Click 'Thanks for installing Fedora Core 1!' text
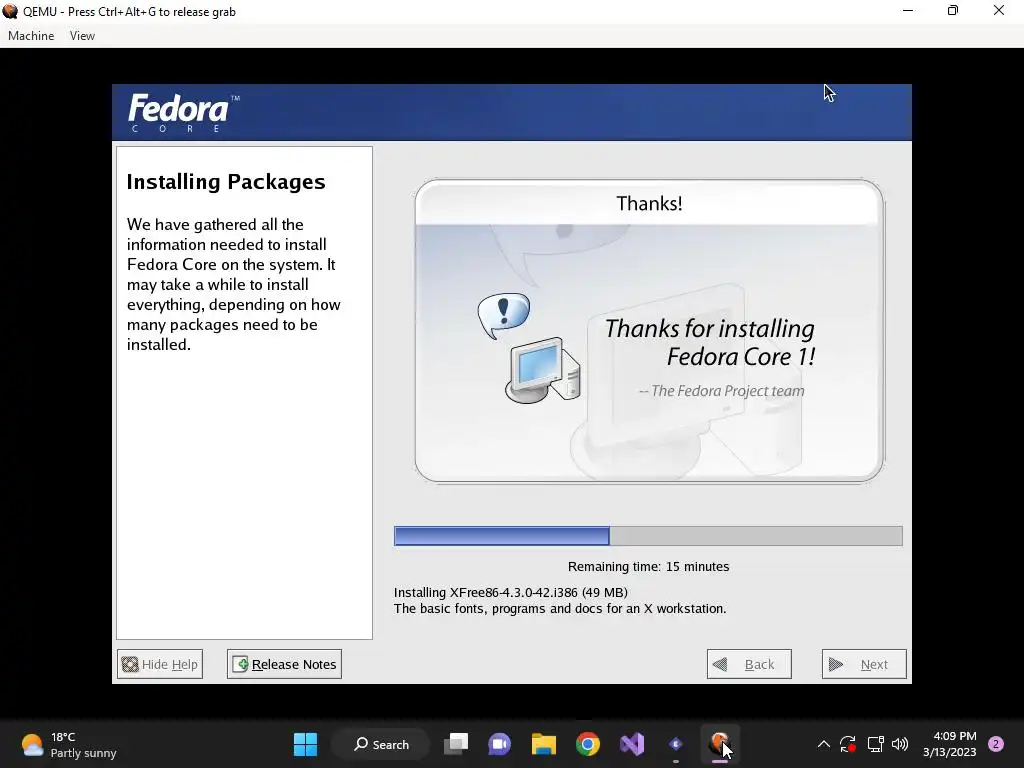 point(709,342)
